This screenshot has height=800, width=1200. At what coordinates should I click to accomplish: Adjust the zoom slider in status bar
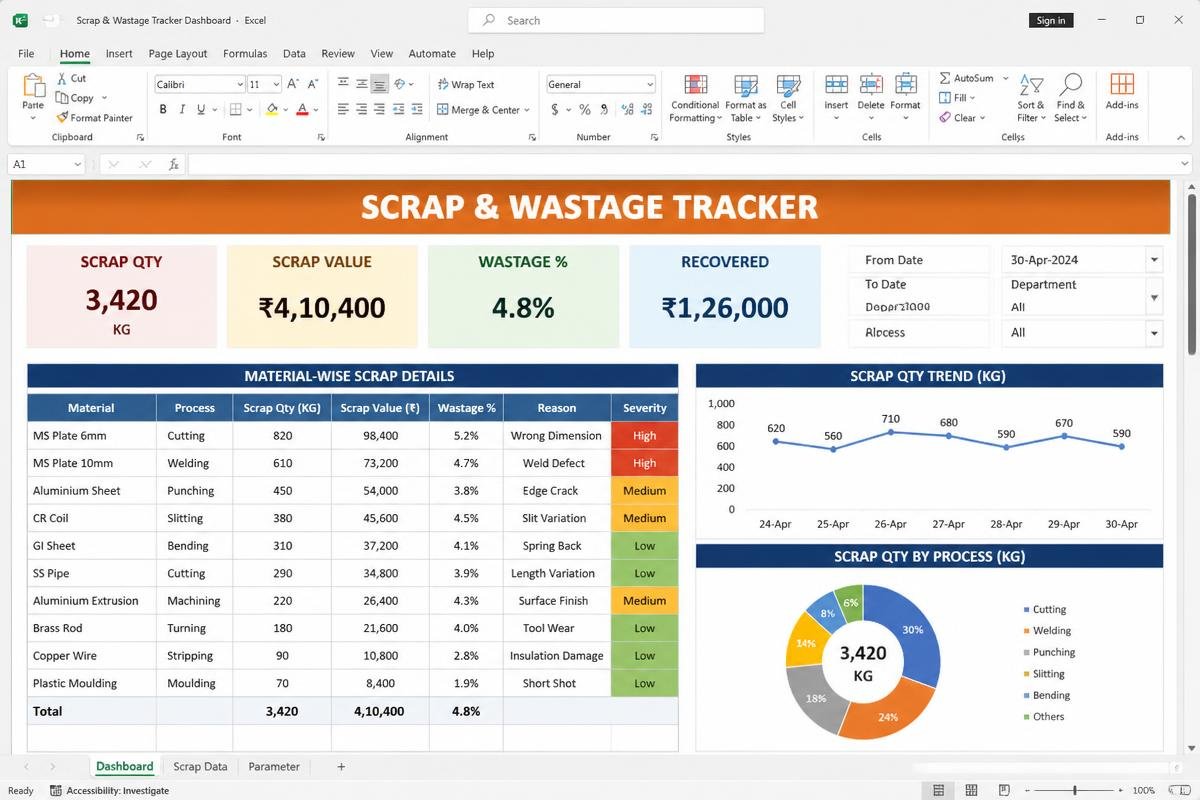point(1074,791)
